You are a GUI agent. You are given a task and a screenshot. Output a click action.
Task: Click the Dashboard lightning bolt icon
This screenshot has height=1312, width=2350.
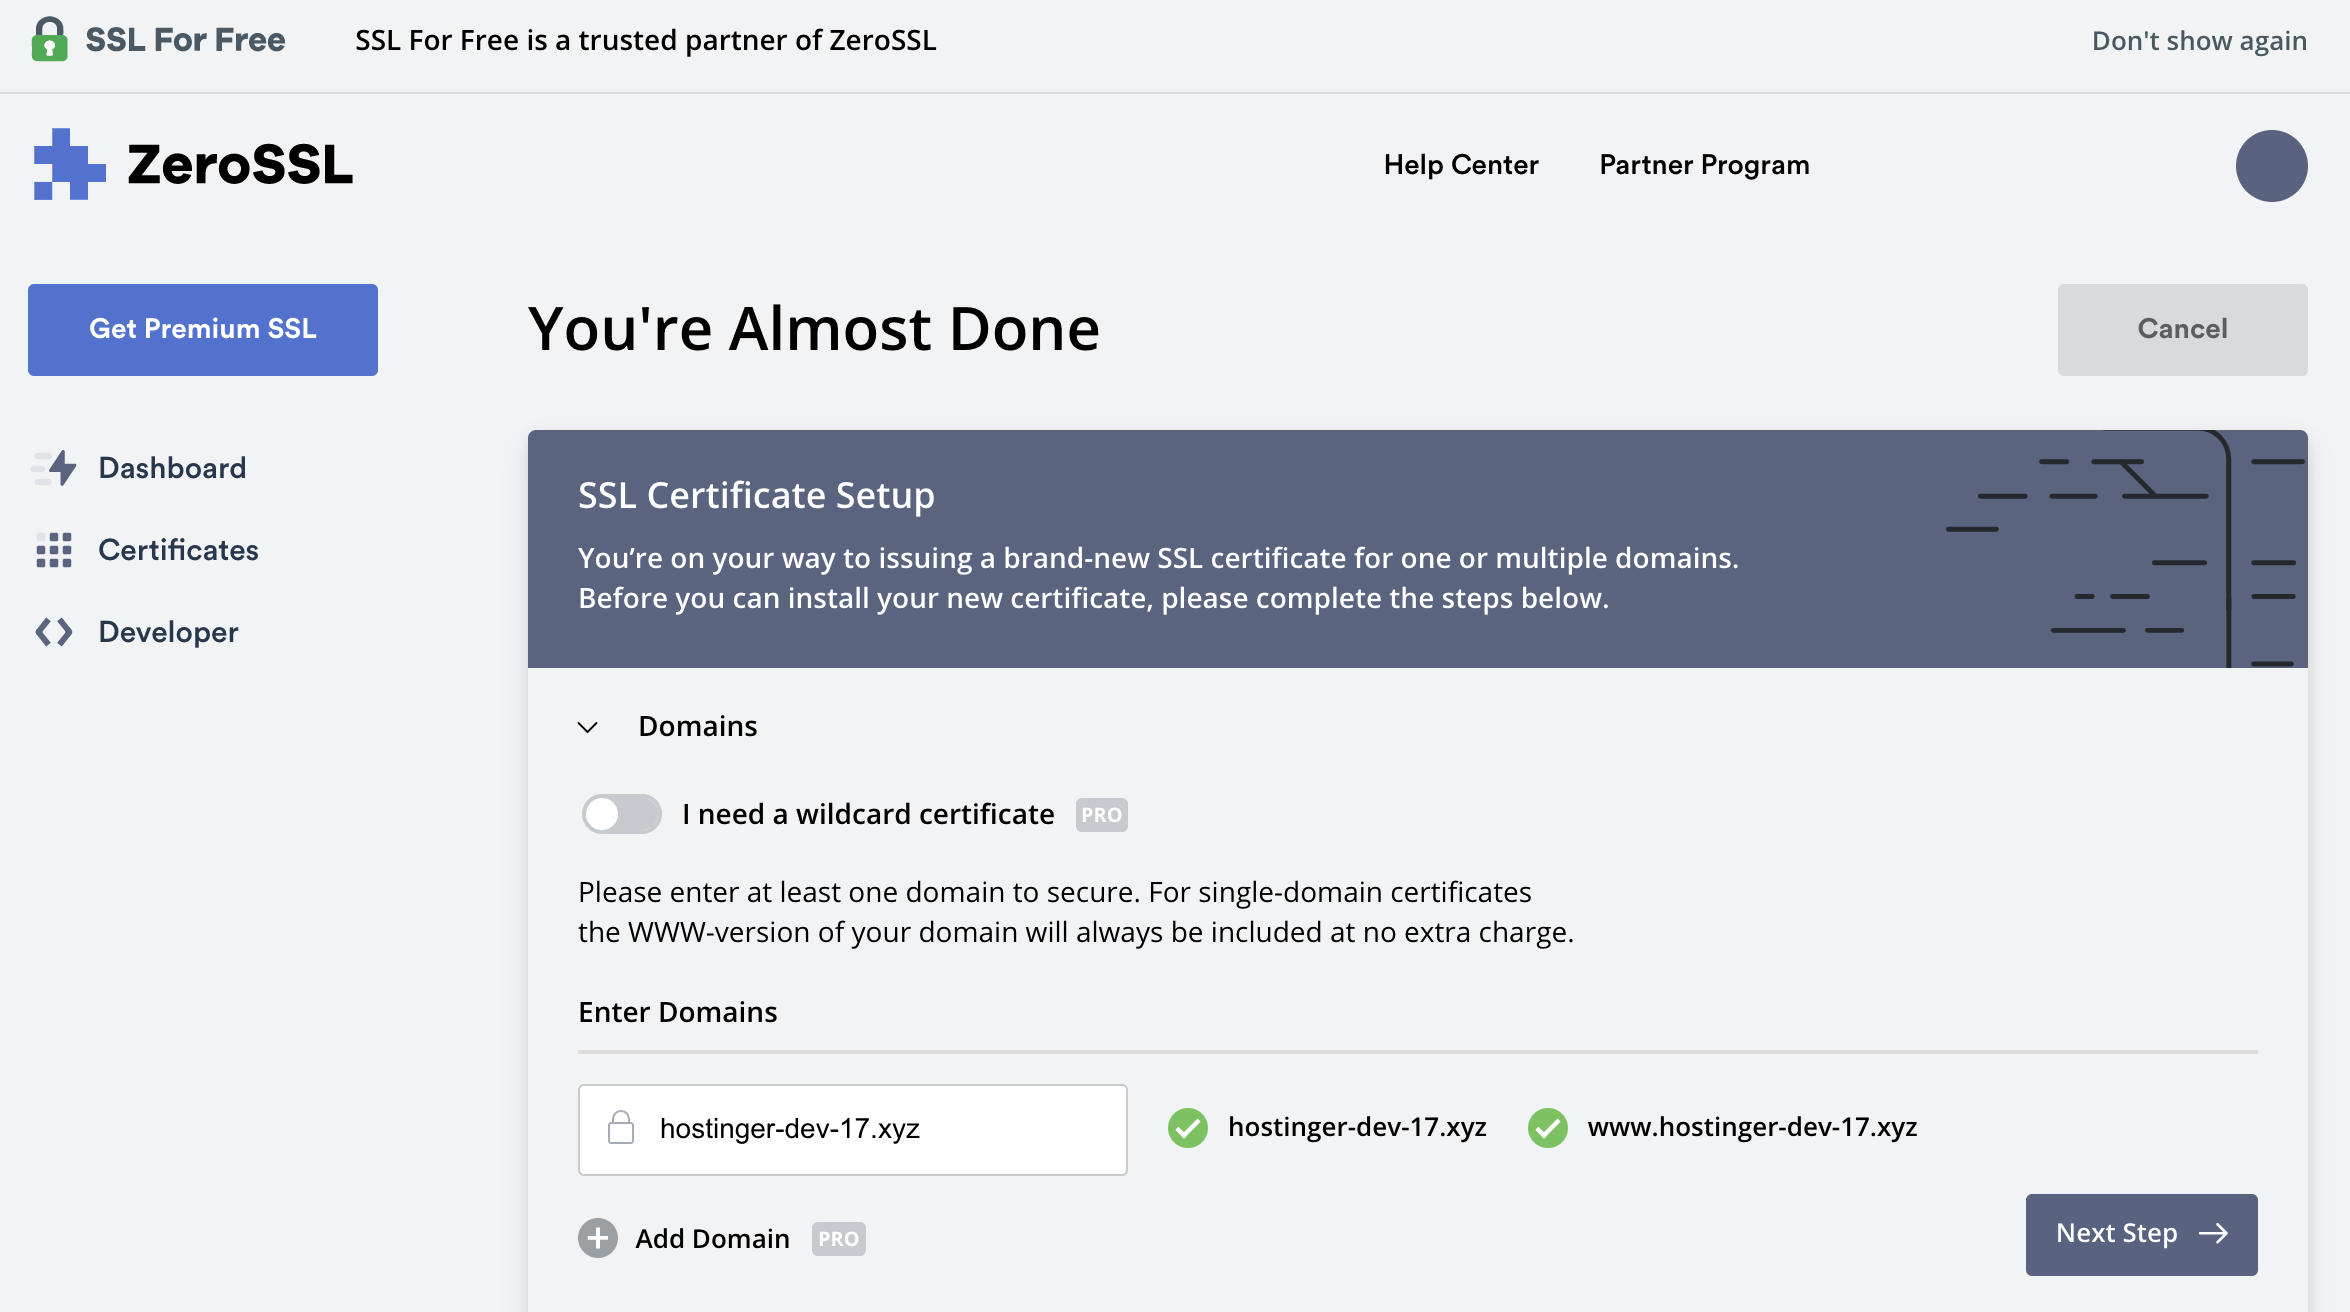[x=56, y=468]
